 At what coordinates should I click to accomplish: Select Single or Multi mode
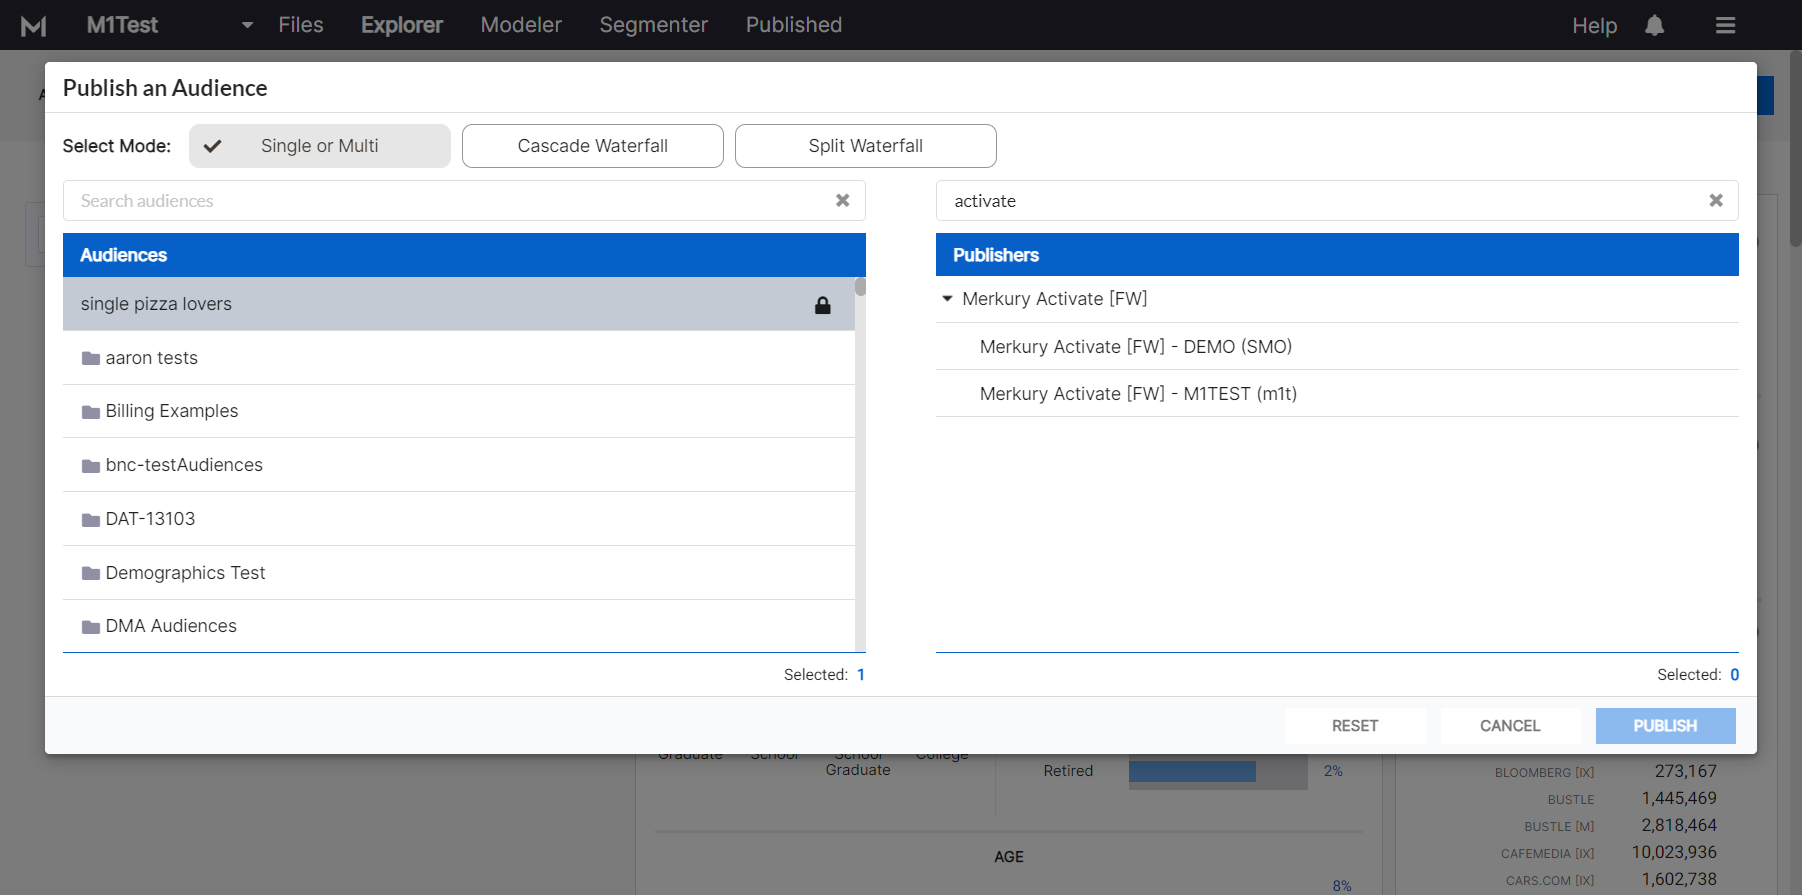(x=320, y=146)
